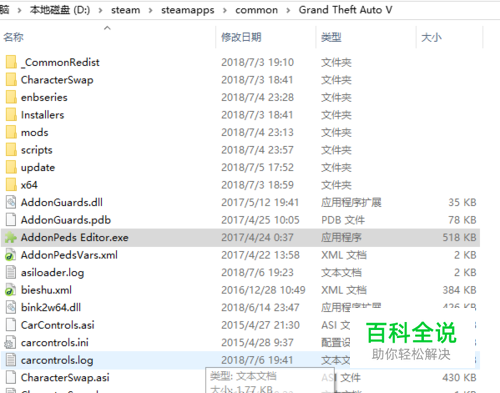Click the enbseries folder icon
Screen dimensions: 500x393
click(11, 97)
